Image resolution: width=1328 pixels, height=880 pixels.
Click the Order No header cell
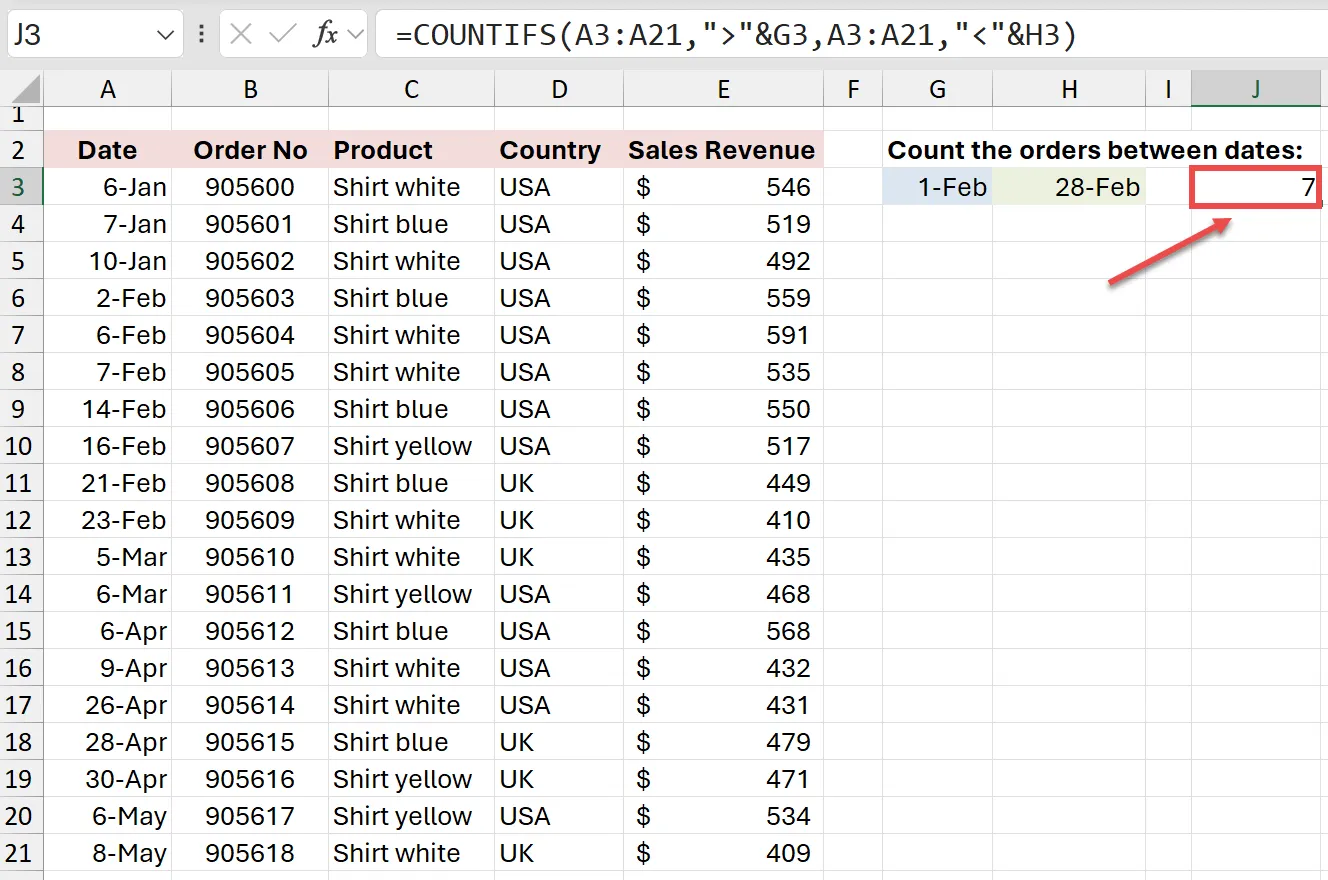(250, 150)
